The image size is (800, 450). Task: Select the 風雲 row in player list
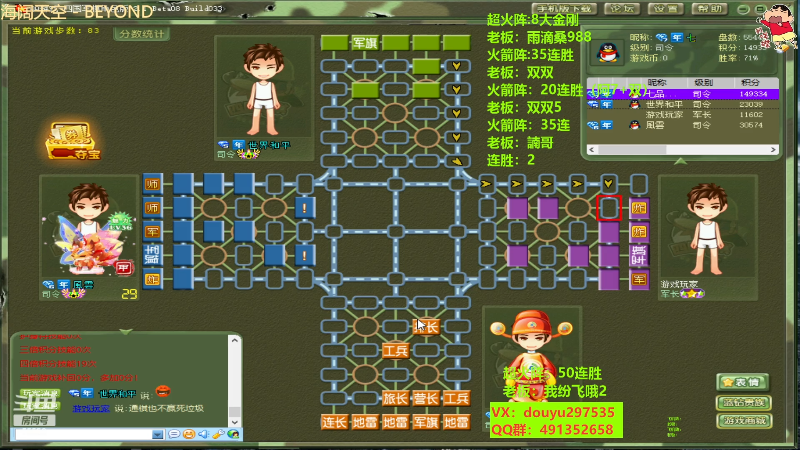683,125
